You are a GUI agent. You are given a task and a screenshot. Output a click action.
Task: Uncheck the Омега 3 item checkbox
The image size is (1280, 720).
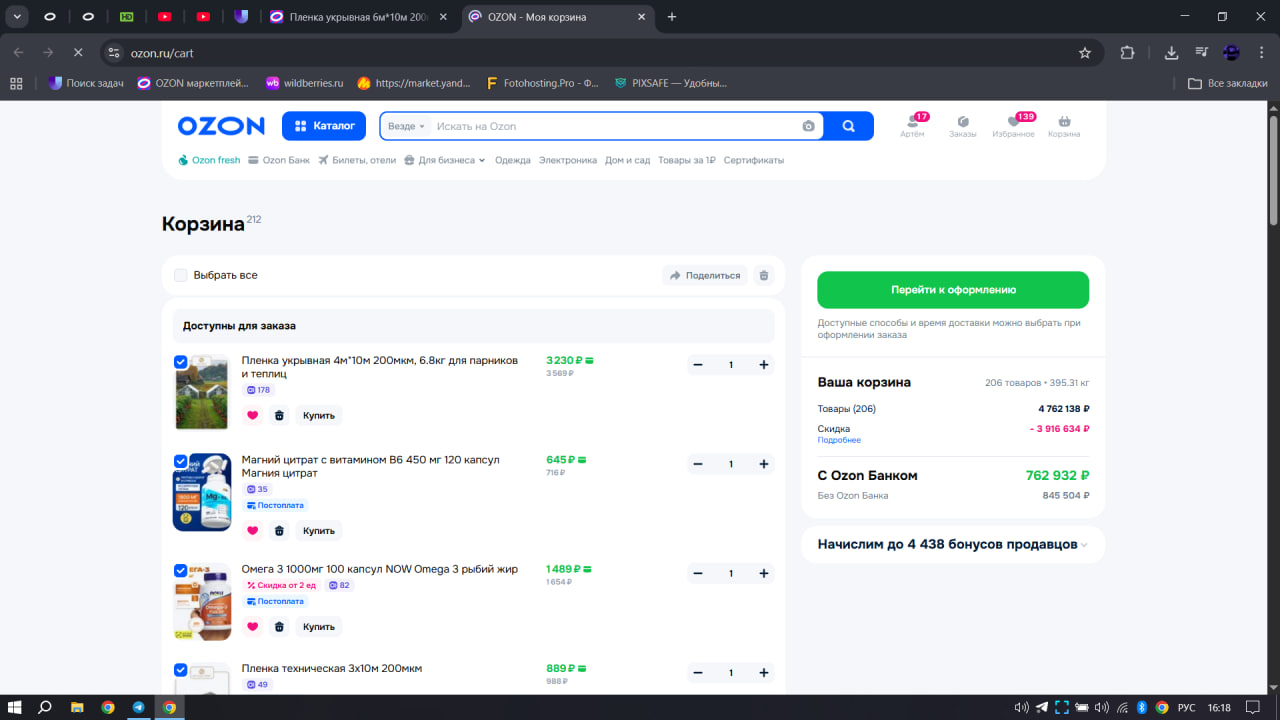pyautogui.click(x=181, y=571)
